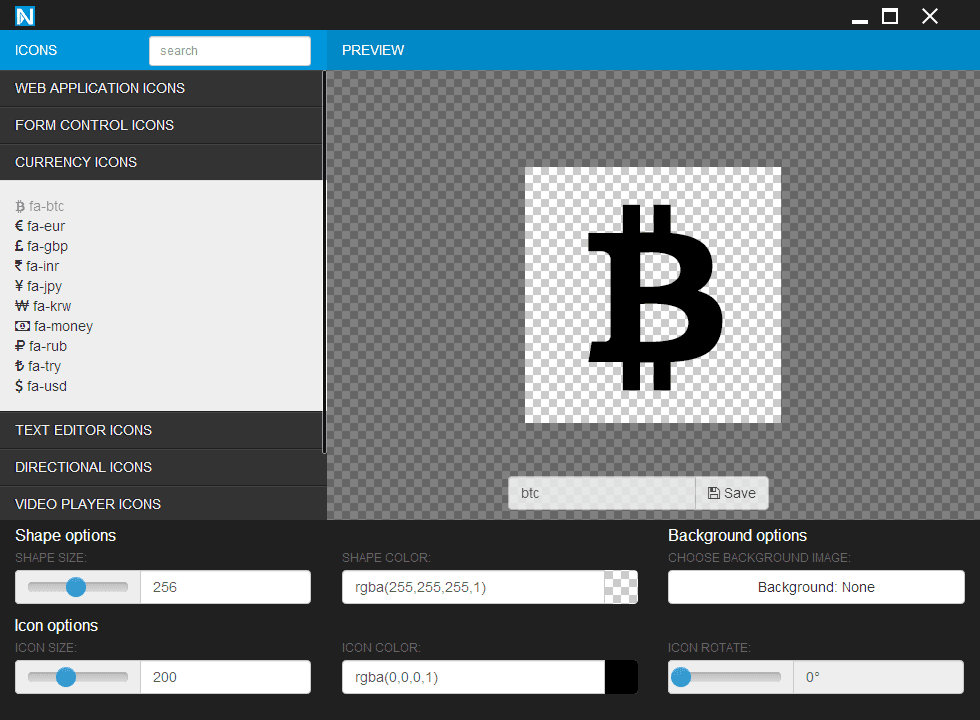Select the fa-rub ruble icon
Viewport: 980px width, 720px height.
tap(41, 346)
